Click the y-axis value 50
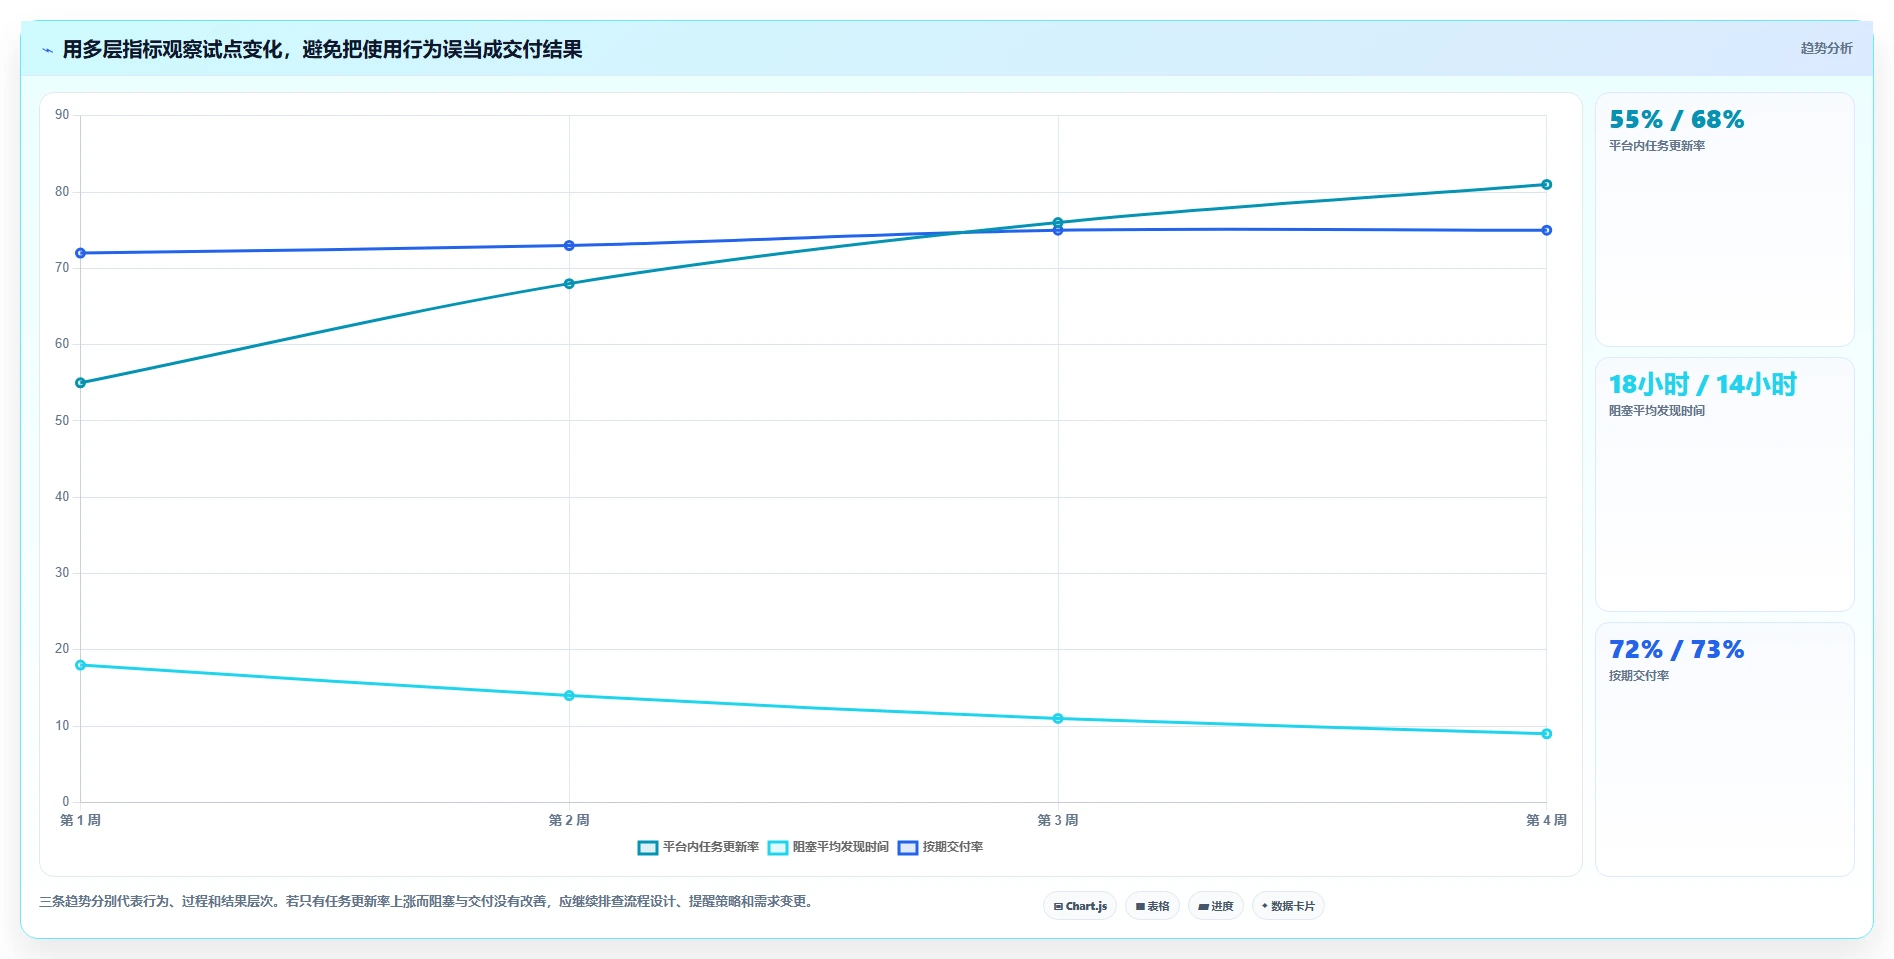The height and width of the screenshot is (959, 1894). (62, 420)
